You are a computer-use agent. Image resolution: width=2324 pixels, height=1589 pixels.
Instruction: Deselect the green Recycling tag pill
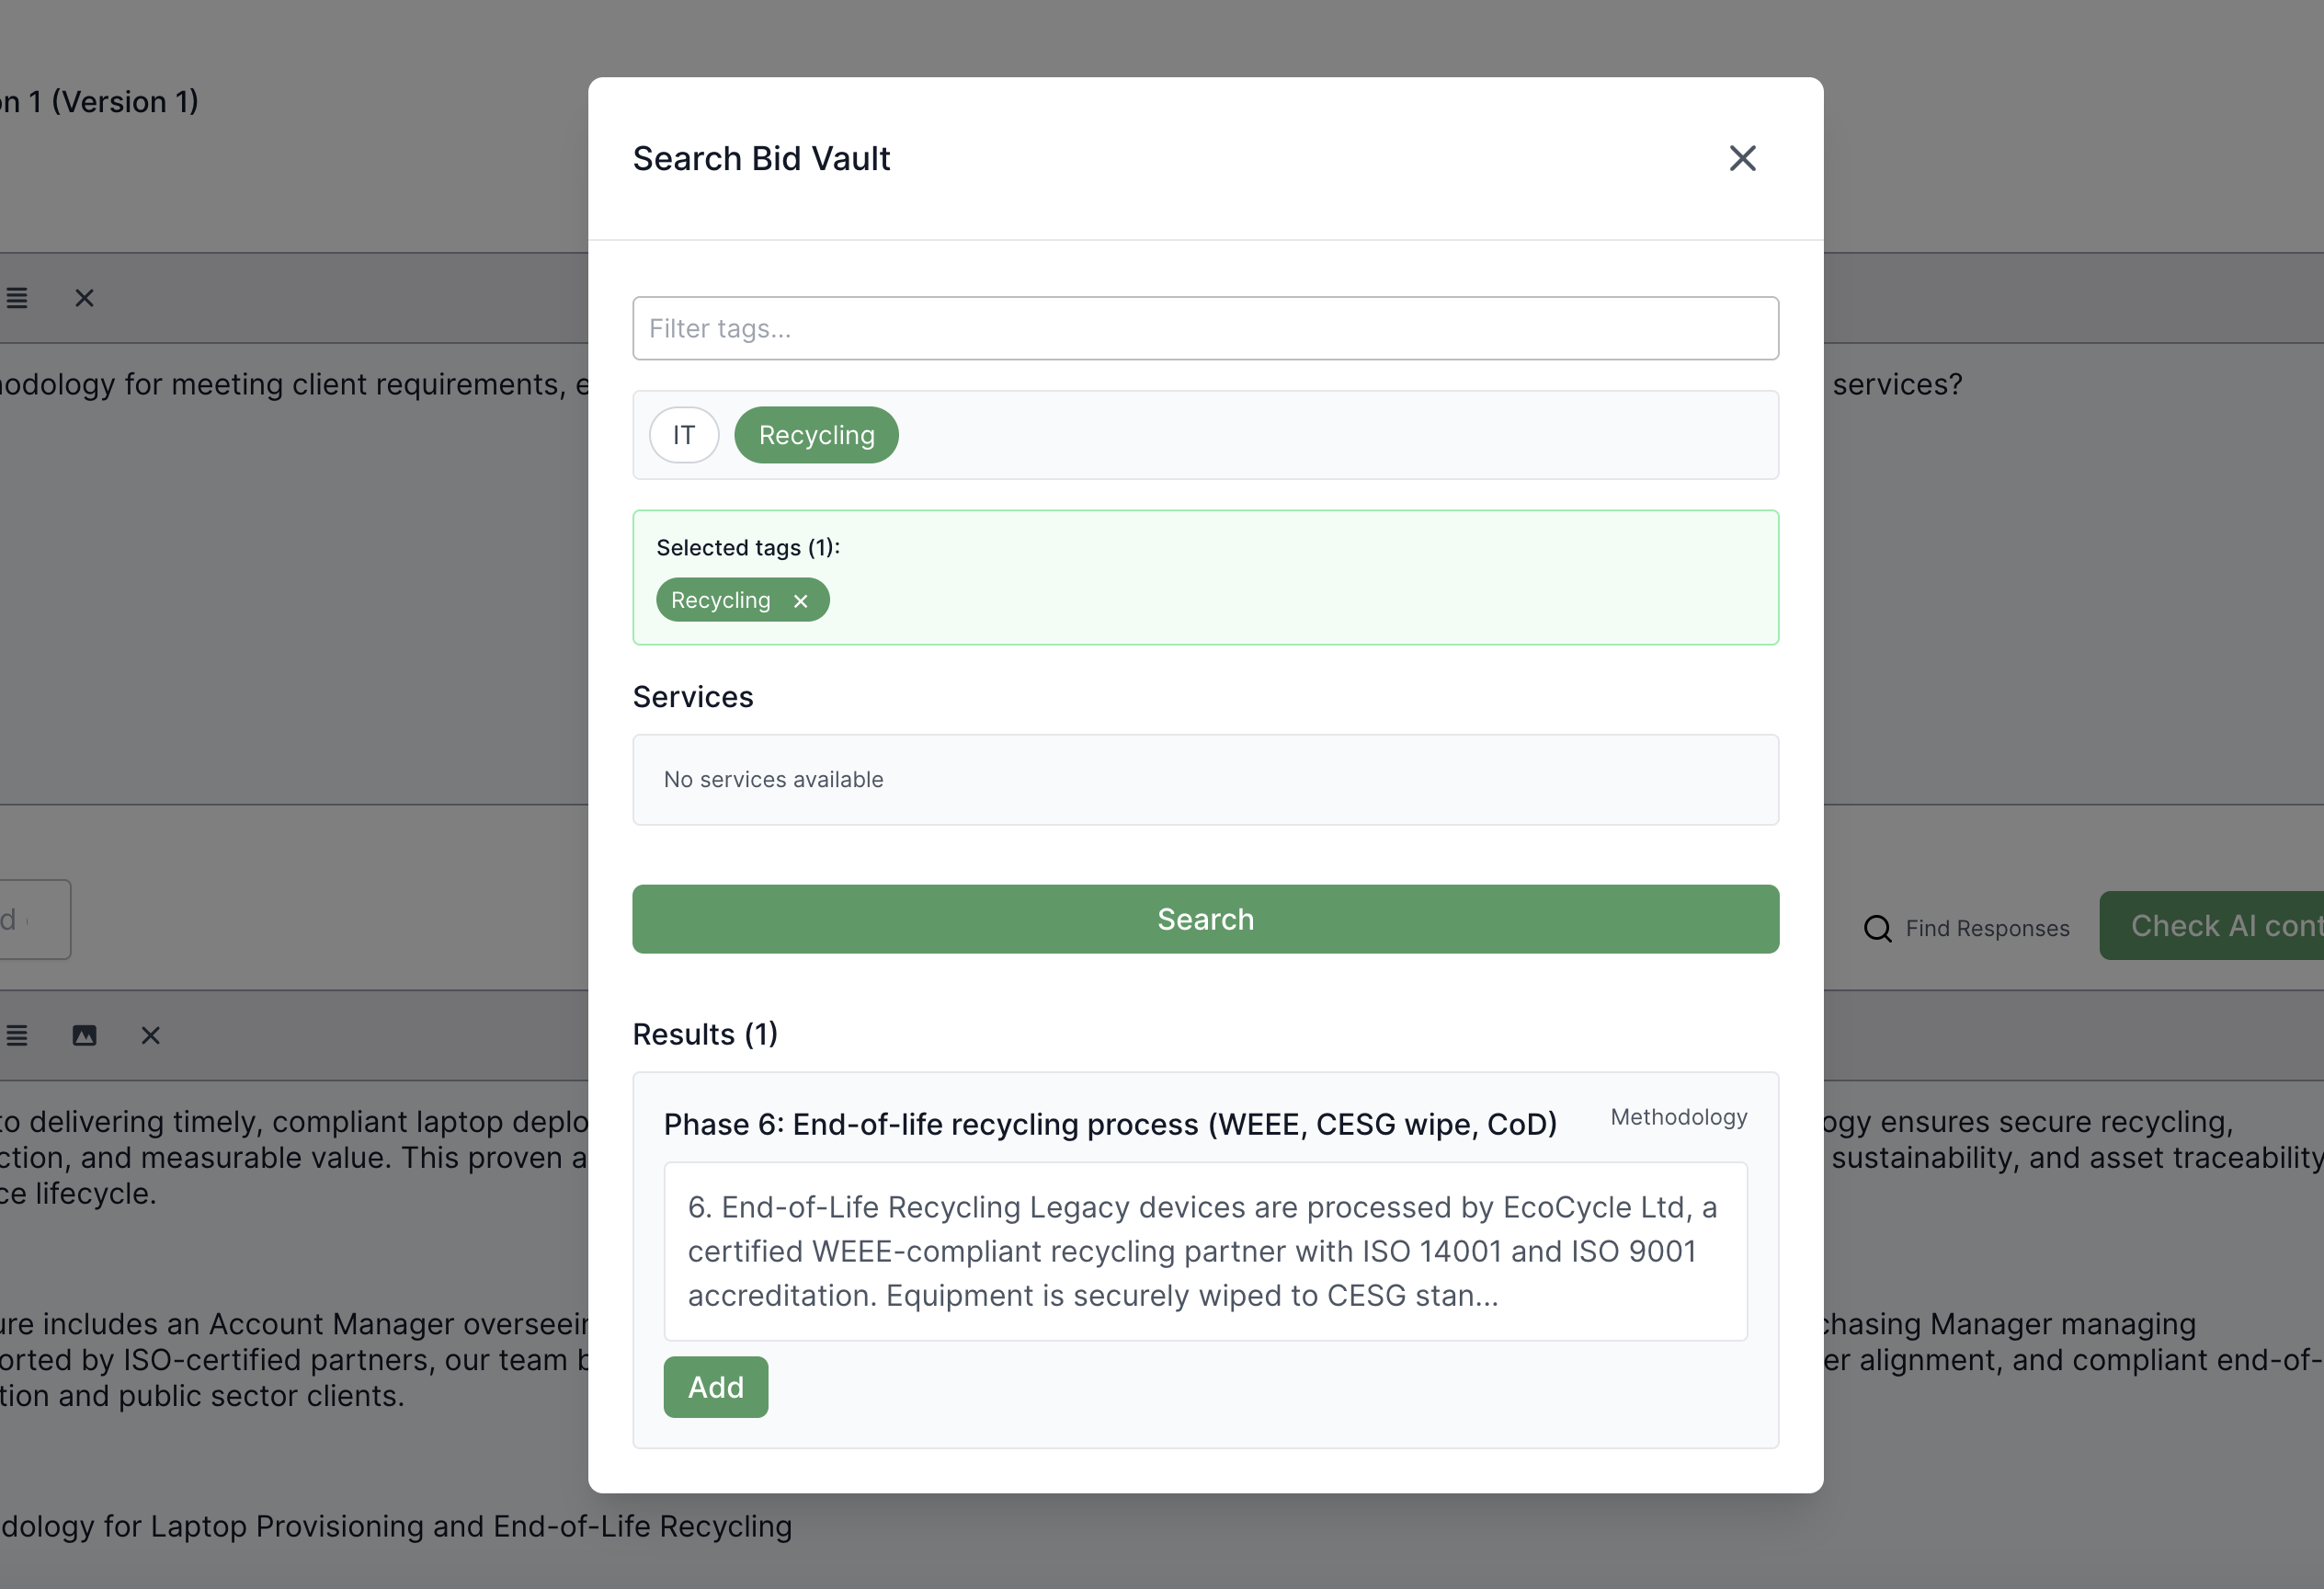816,435
